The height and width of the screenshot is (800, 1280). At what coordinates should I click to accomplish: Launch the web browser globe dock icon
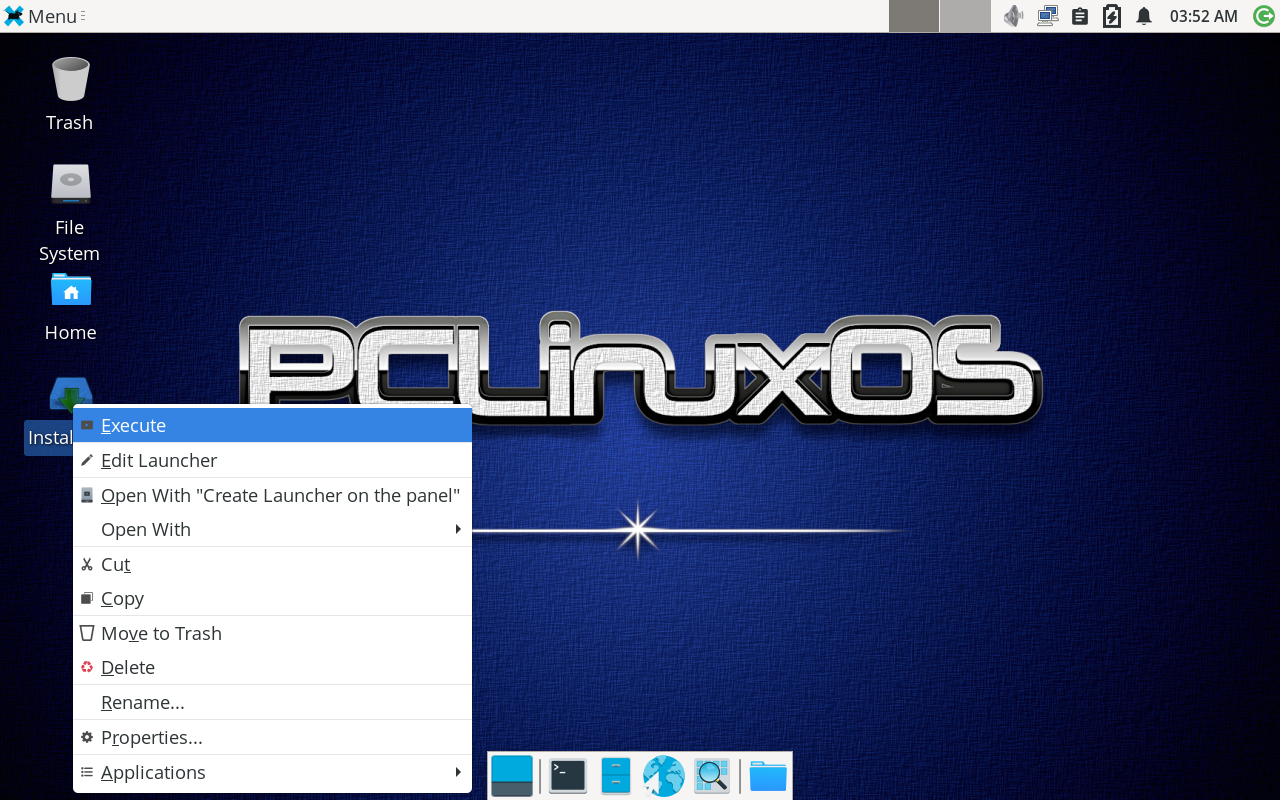(x=664, y=776)
